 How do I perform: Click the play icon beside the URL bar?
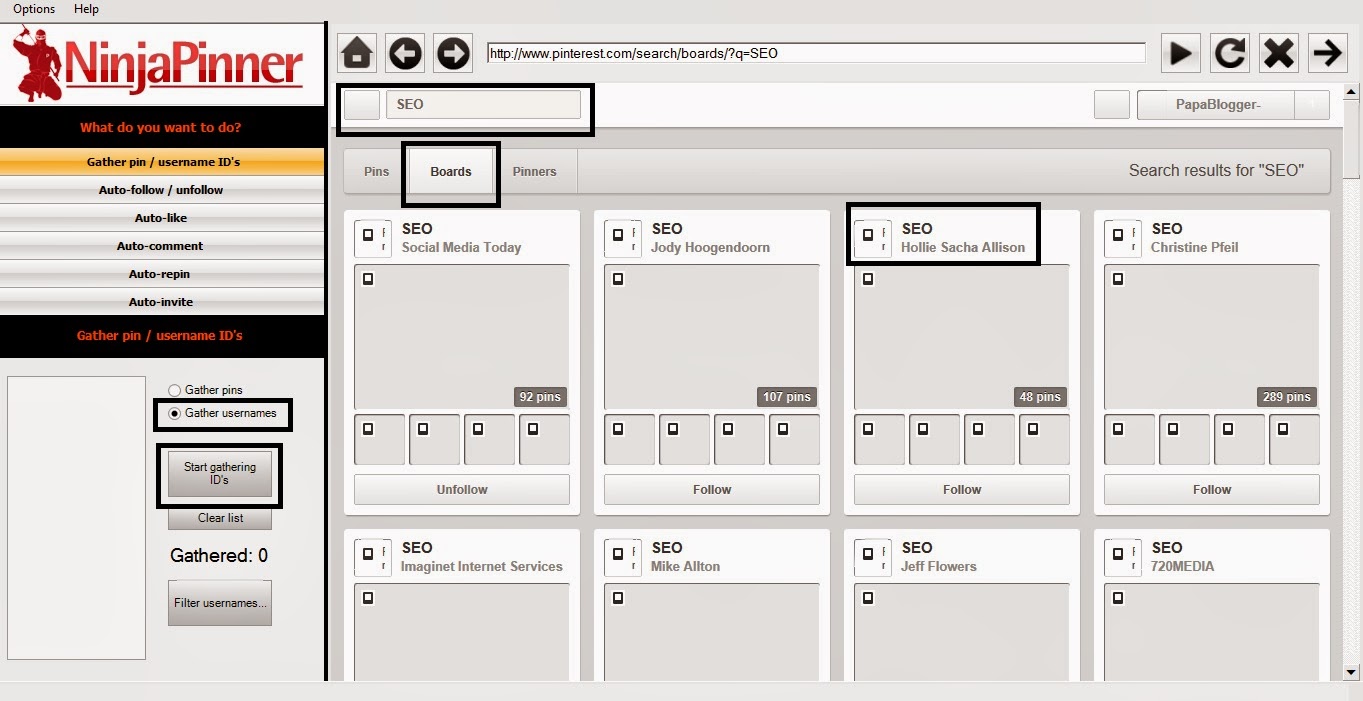pyautogui.click(x=1181, y=53)
